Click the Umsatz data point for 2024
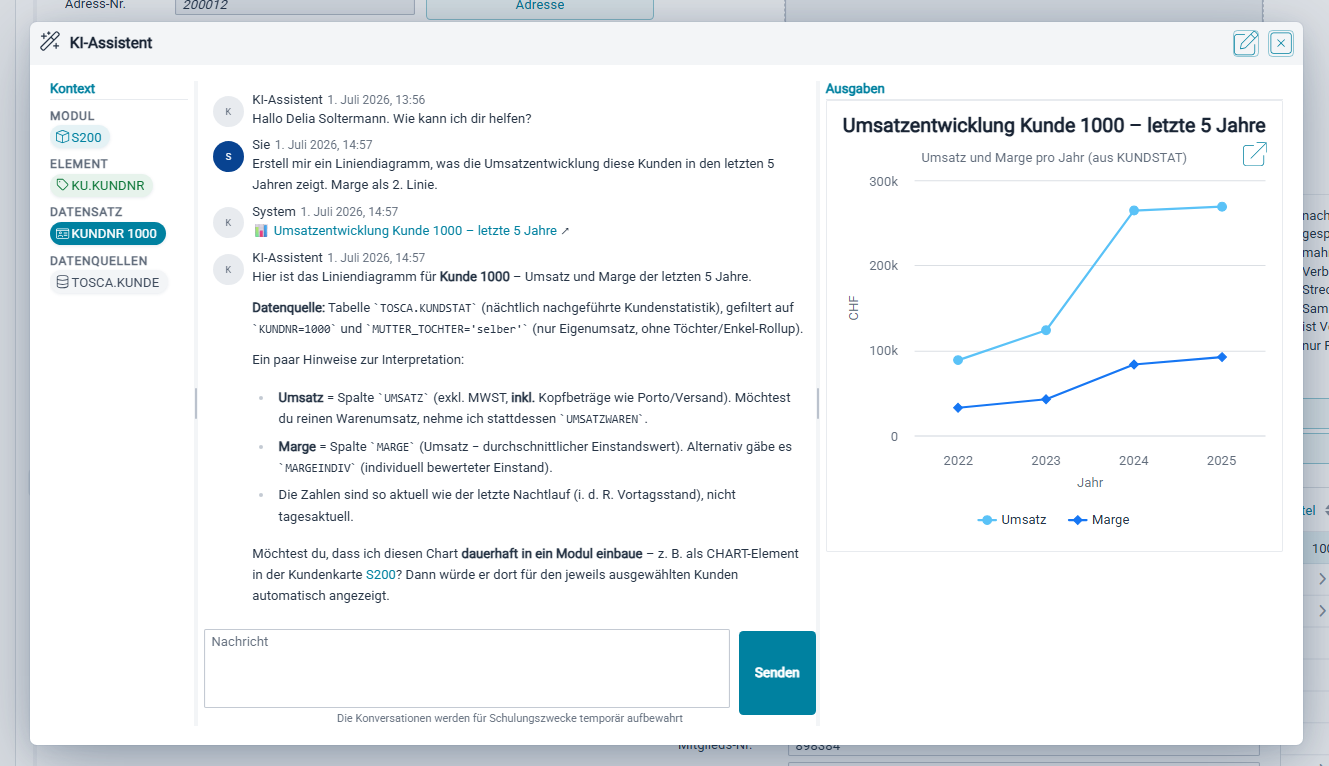The height and width of the screenshot is (766, 1329). (x=1134, y=211)
